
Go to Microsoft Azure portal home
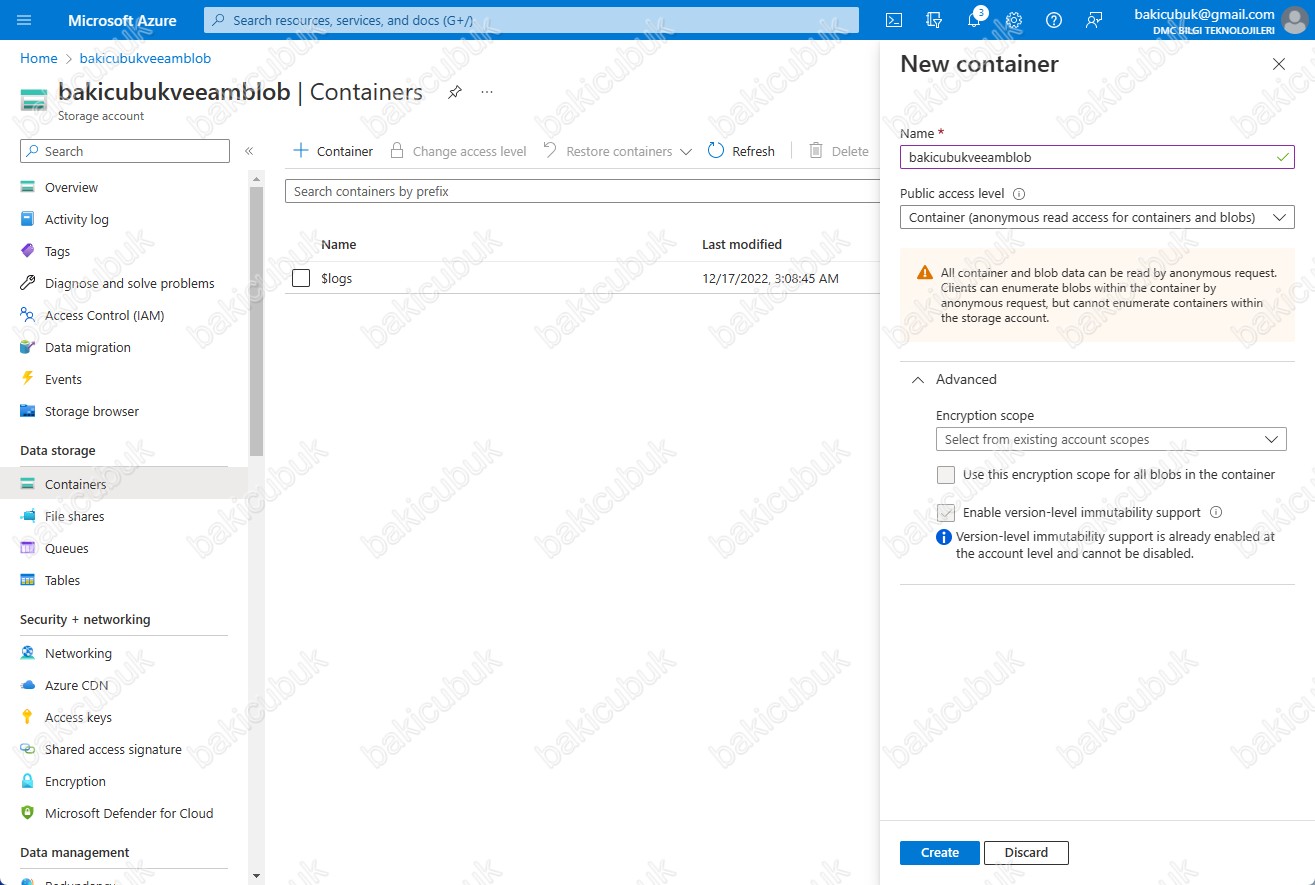[x=122, y=20]
